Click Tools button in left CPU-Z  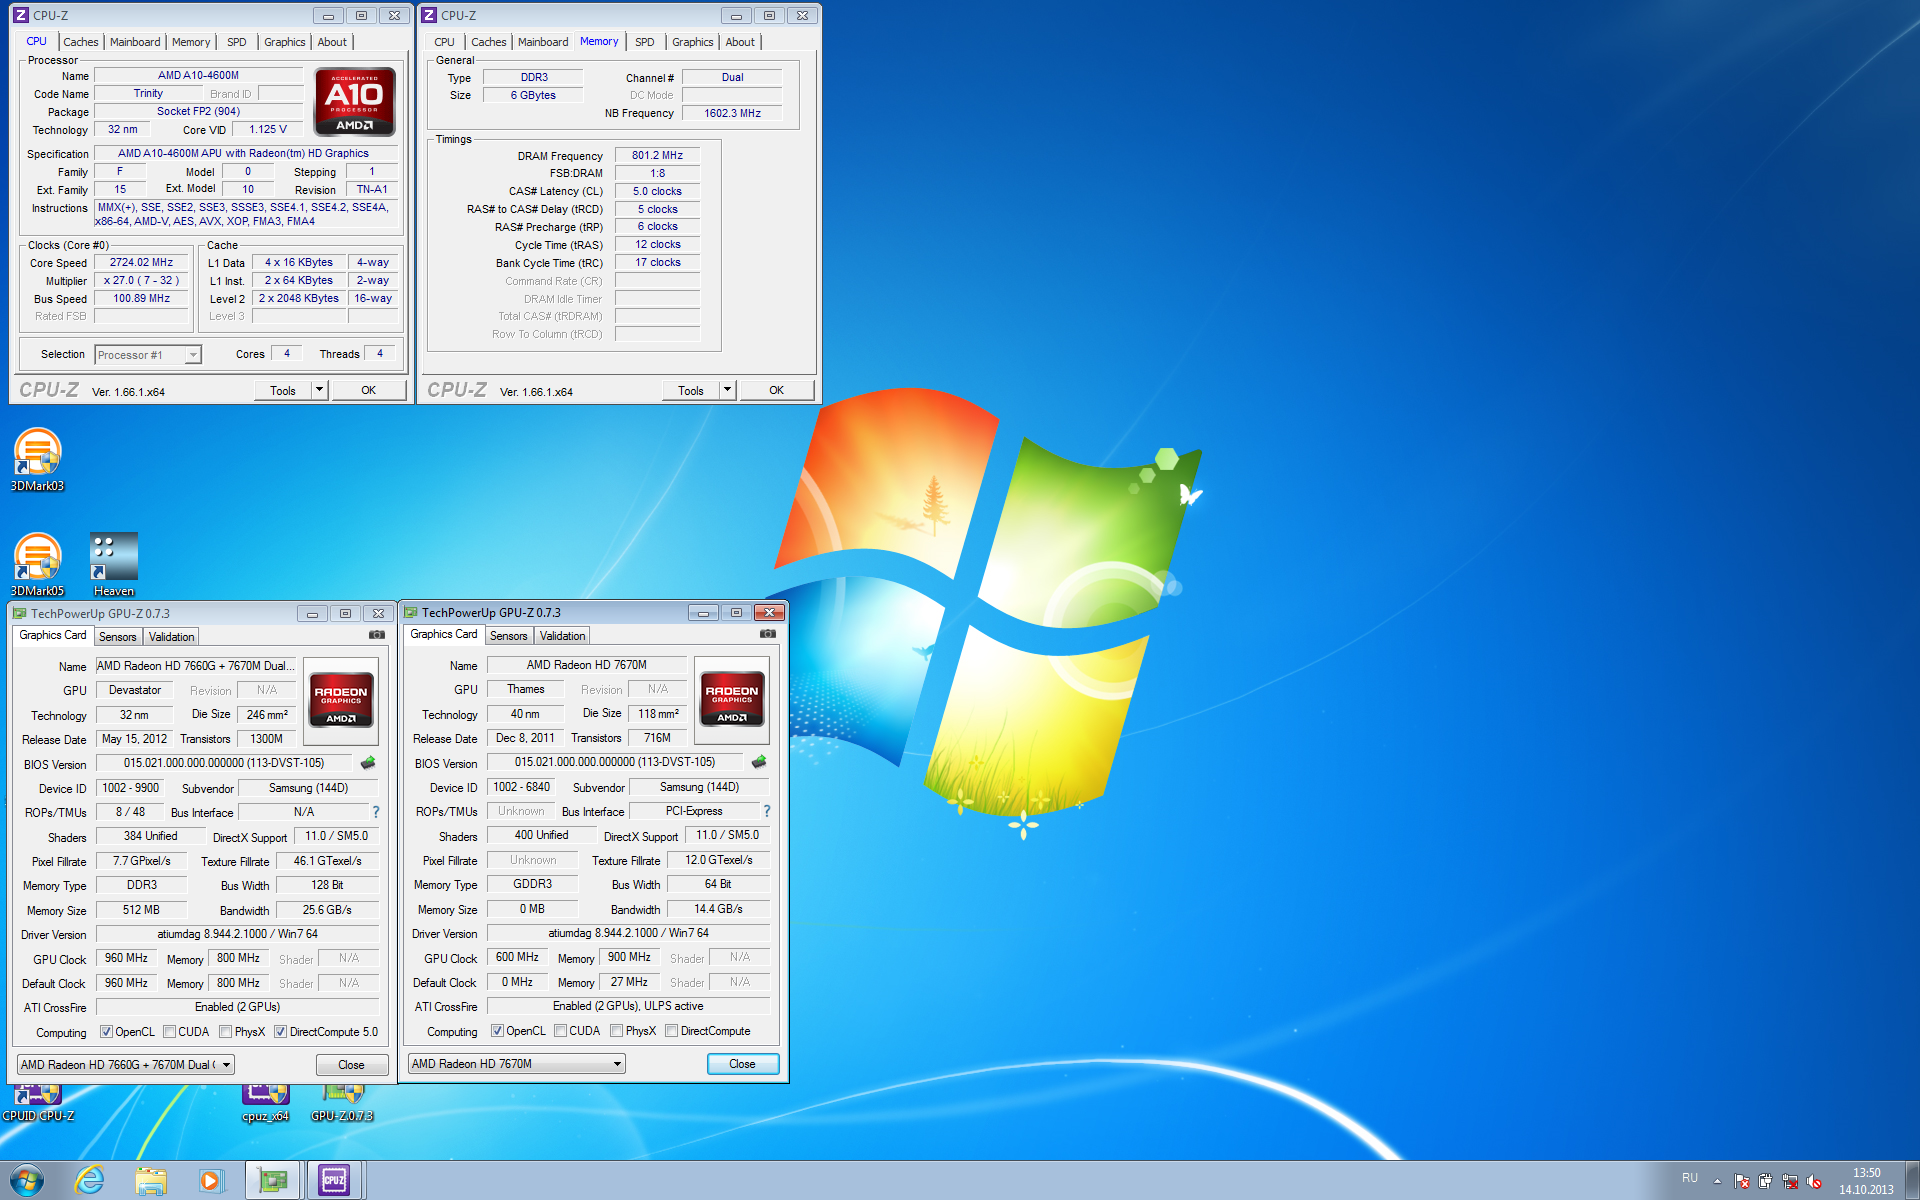pyautogui.click(x=283, y=391)
